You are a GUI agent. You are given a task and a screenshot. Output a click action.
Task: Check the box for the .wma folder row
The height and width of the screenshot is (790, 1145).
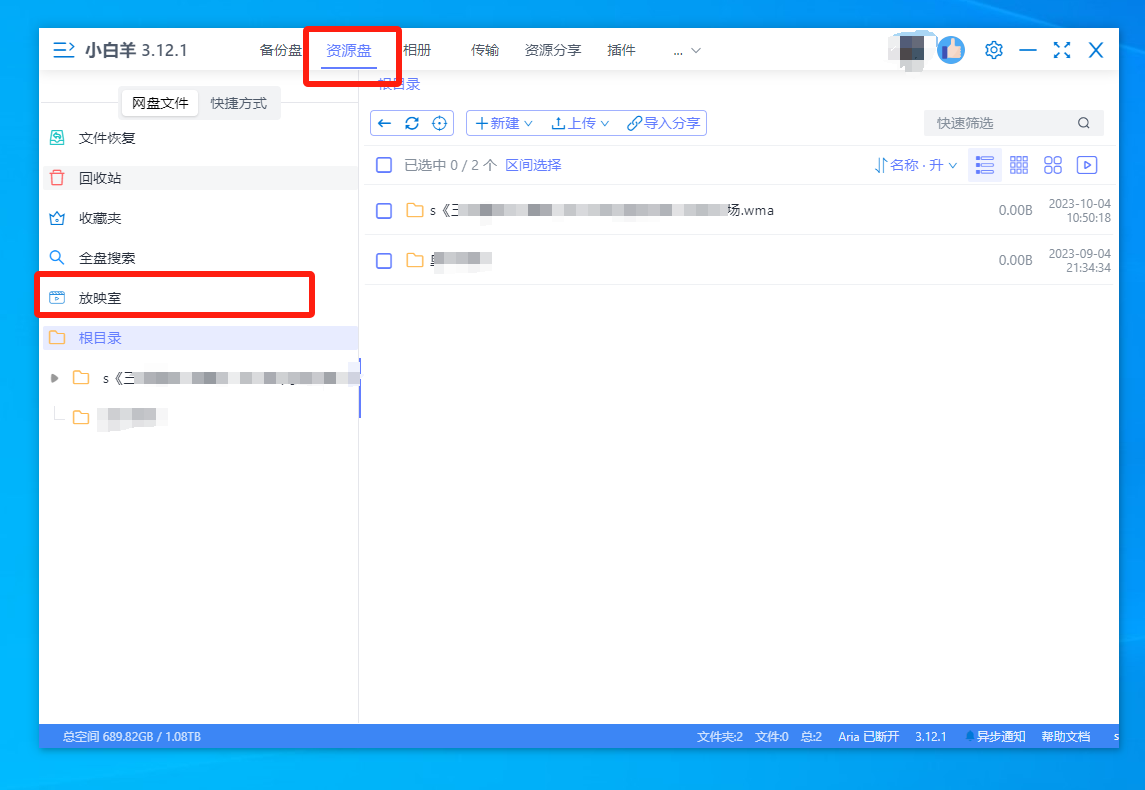pos(383,210)
